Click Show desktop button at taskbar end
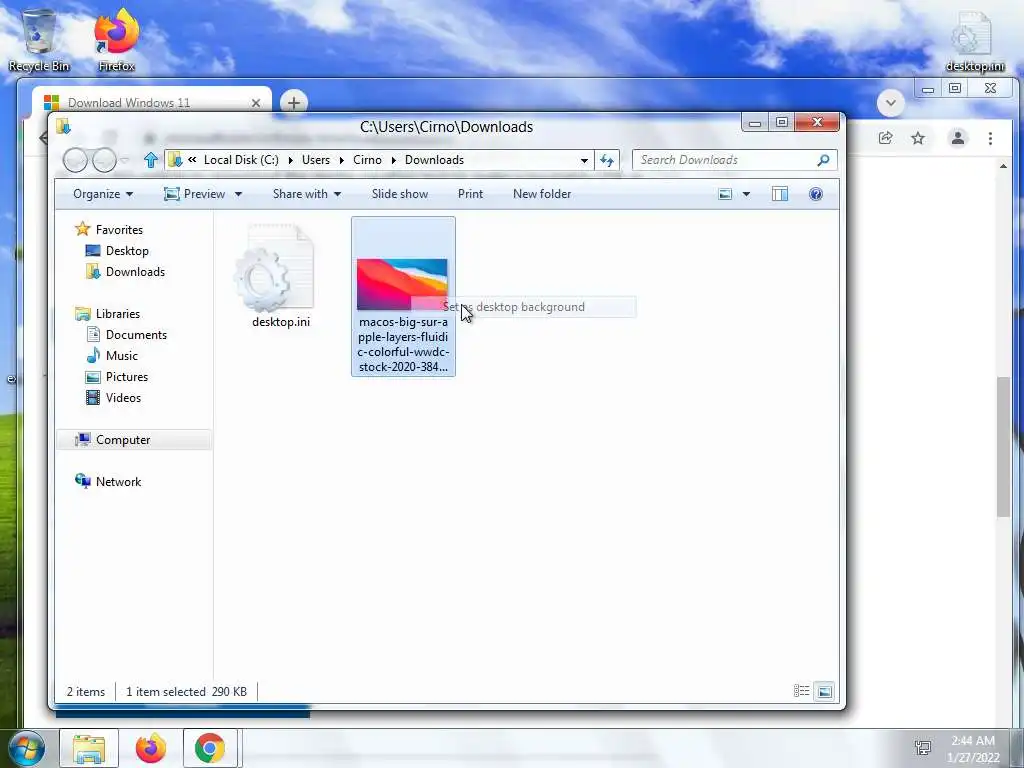1024x768 pixels. [1017, 748]
